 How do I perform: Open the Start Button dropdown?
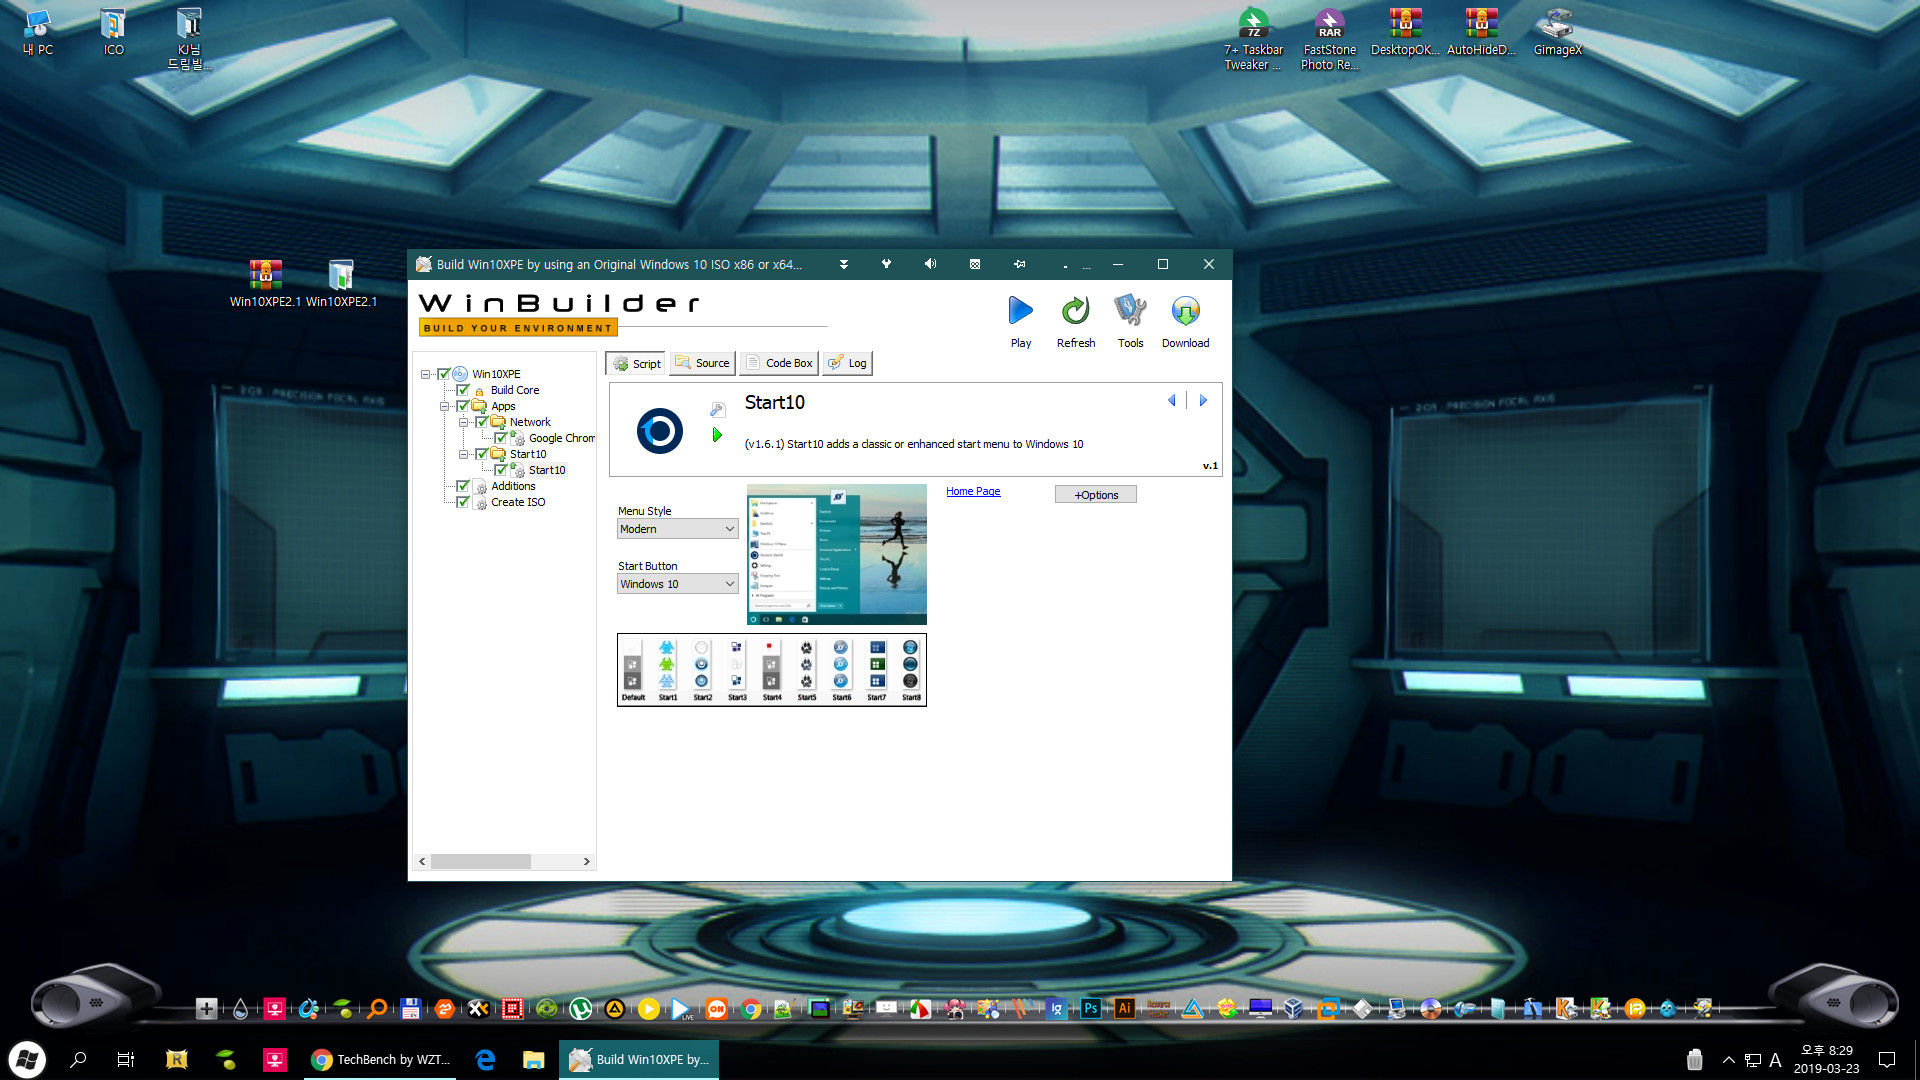pos(677,584)
